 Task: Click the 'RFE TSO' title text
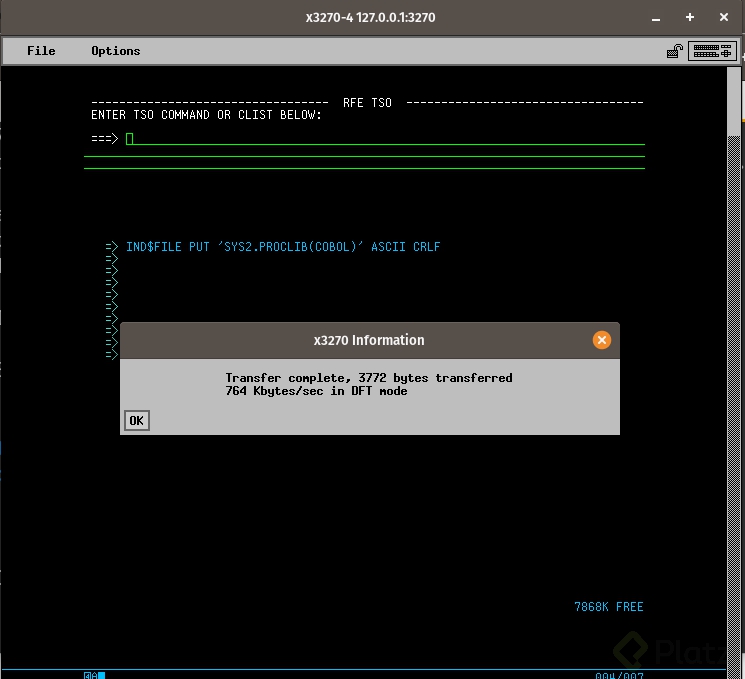tap(367, 103)
